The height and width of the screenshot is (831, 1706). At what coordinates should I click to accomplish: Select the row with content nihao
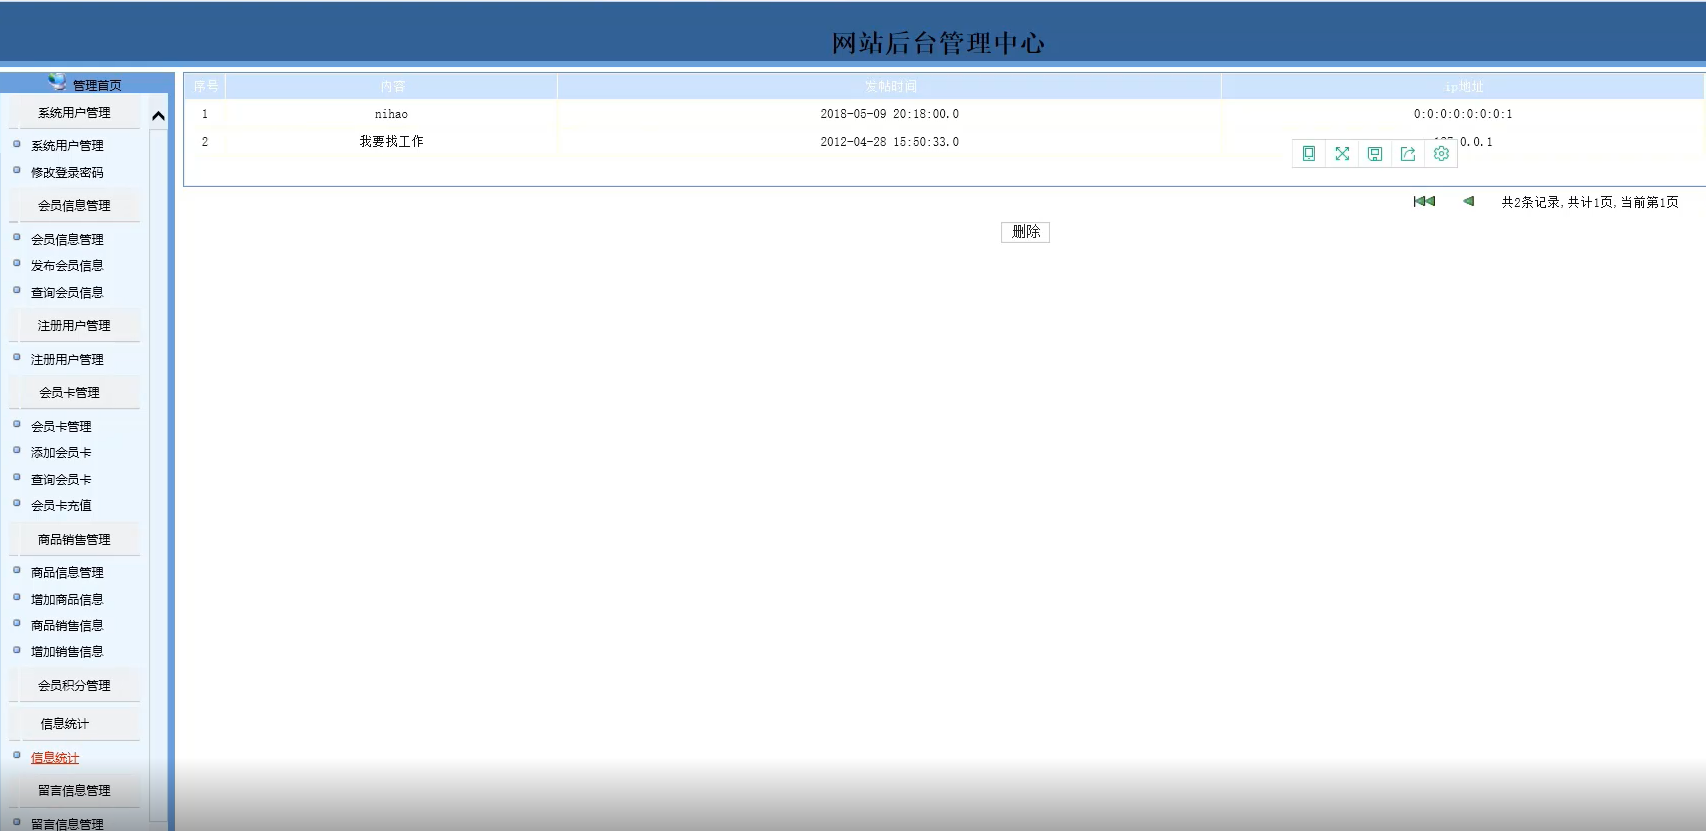944,114
